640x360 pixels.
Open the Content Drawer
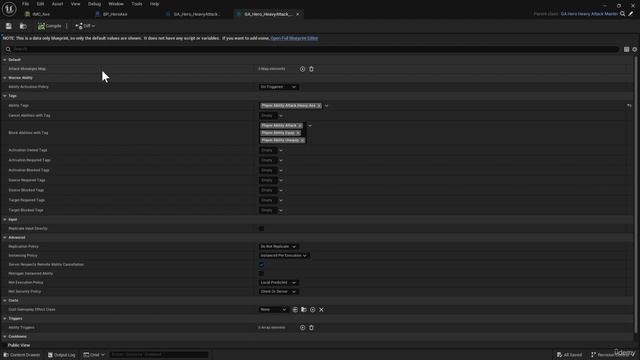pos(22,355)
